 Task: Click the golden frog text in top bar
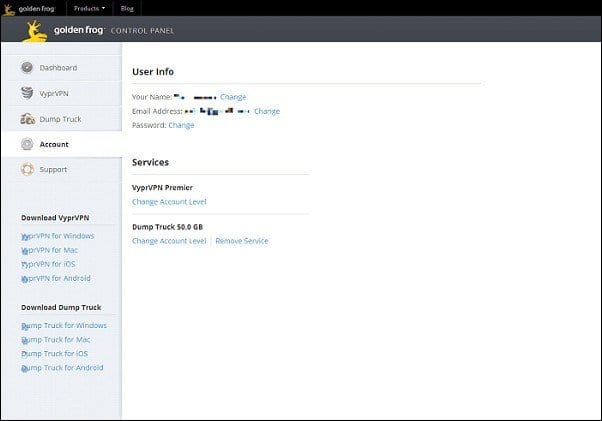(36, 8)
